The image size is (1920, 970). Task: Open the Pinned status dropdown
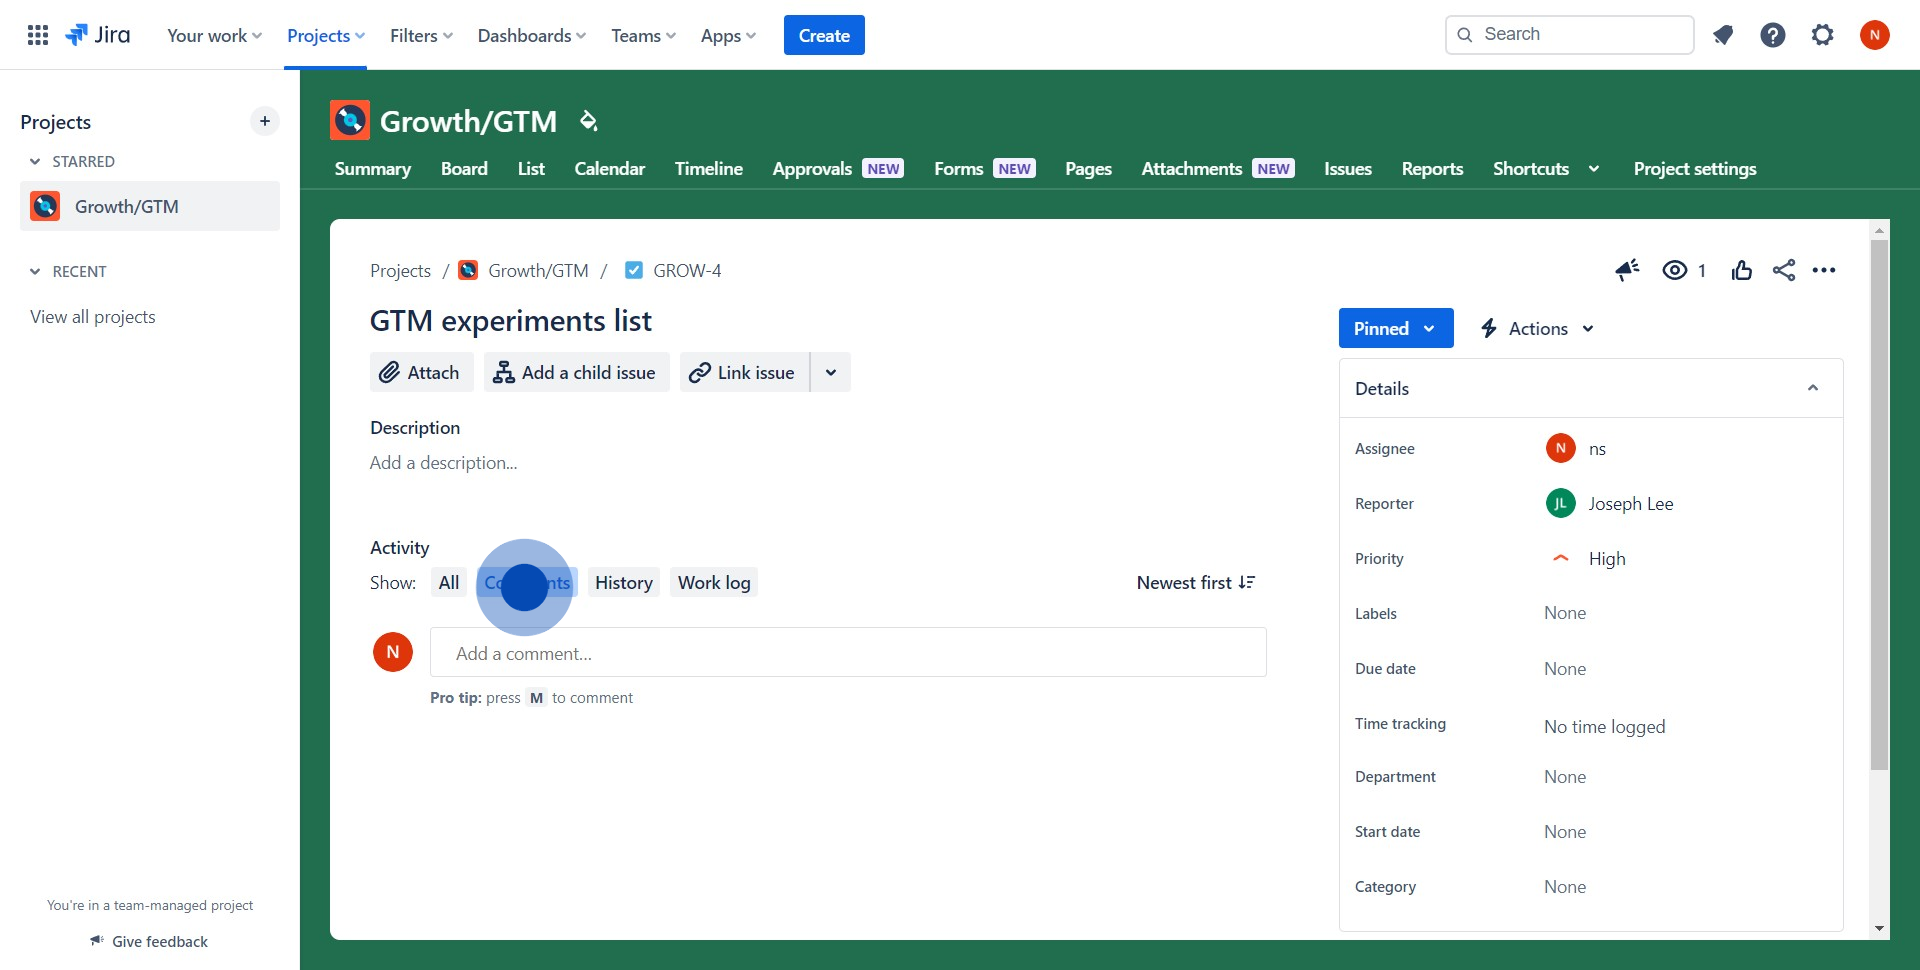(x=1396, y=328)
